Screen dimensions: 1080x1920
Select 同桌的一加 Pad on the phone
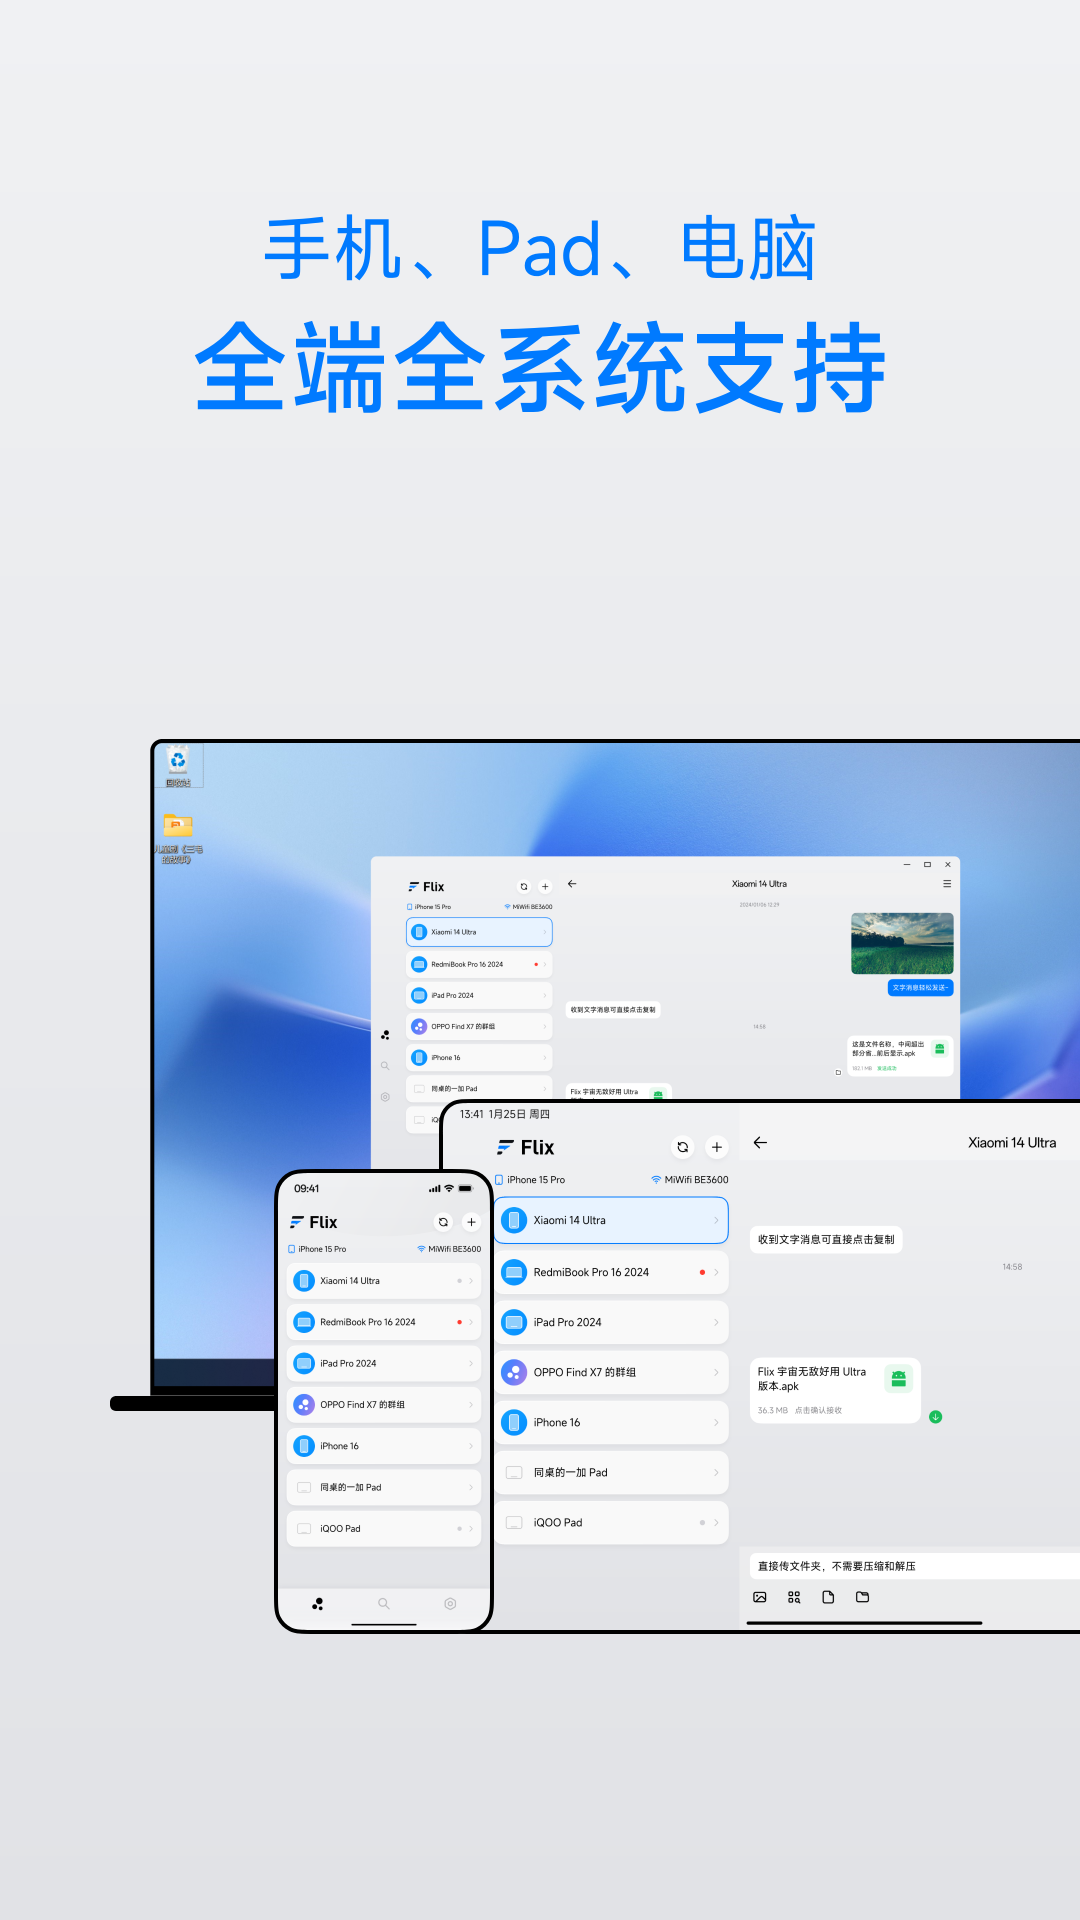(x=384, y=1487)
